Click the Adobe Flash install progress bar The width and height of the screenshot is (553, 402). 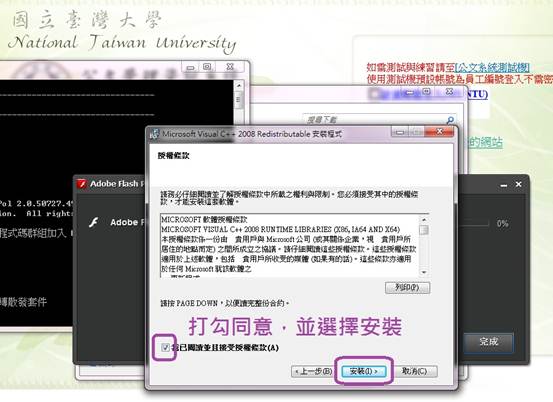pos(474,223)
